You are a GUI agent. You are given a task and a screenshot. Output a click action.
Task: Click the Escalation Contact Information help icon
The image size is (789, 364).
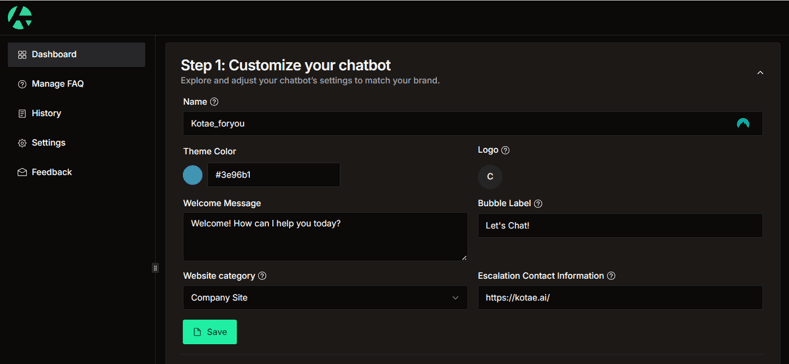(611, 276)
